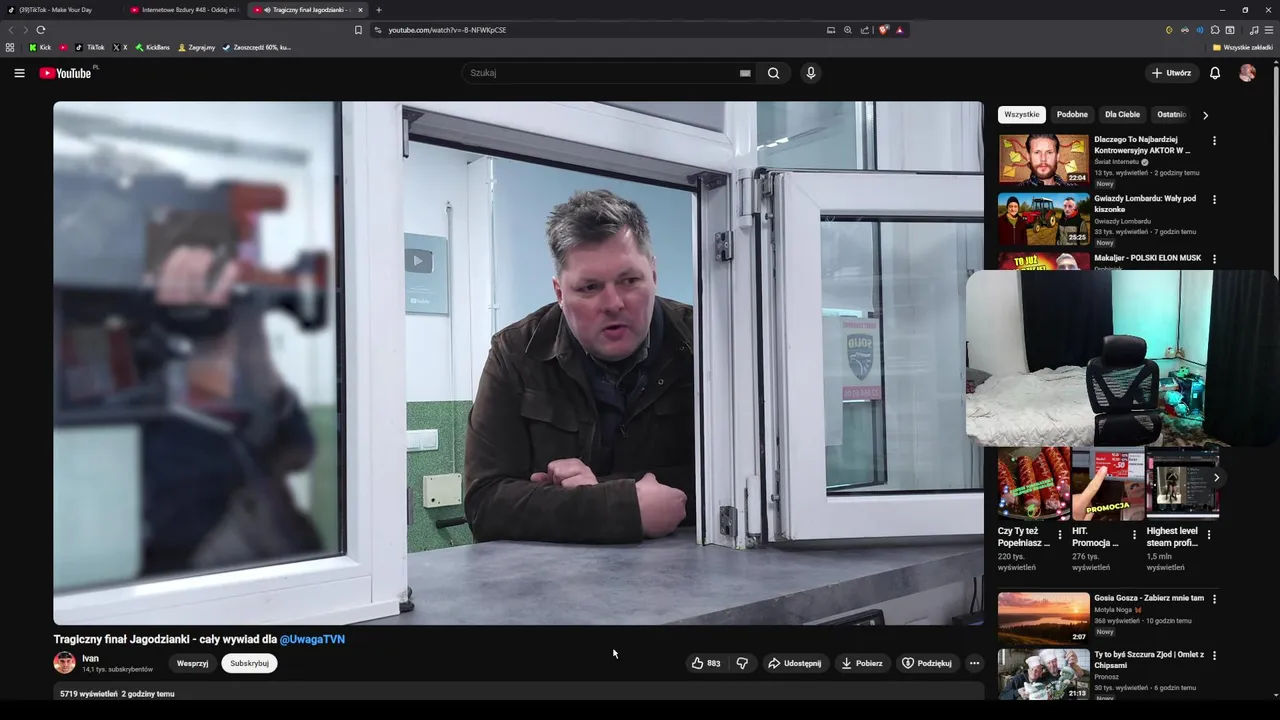This screenshot has width=1280, height=720.
Task: Reload the page
Action: 41,30
